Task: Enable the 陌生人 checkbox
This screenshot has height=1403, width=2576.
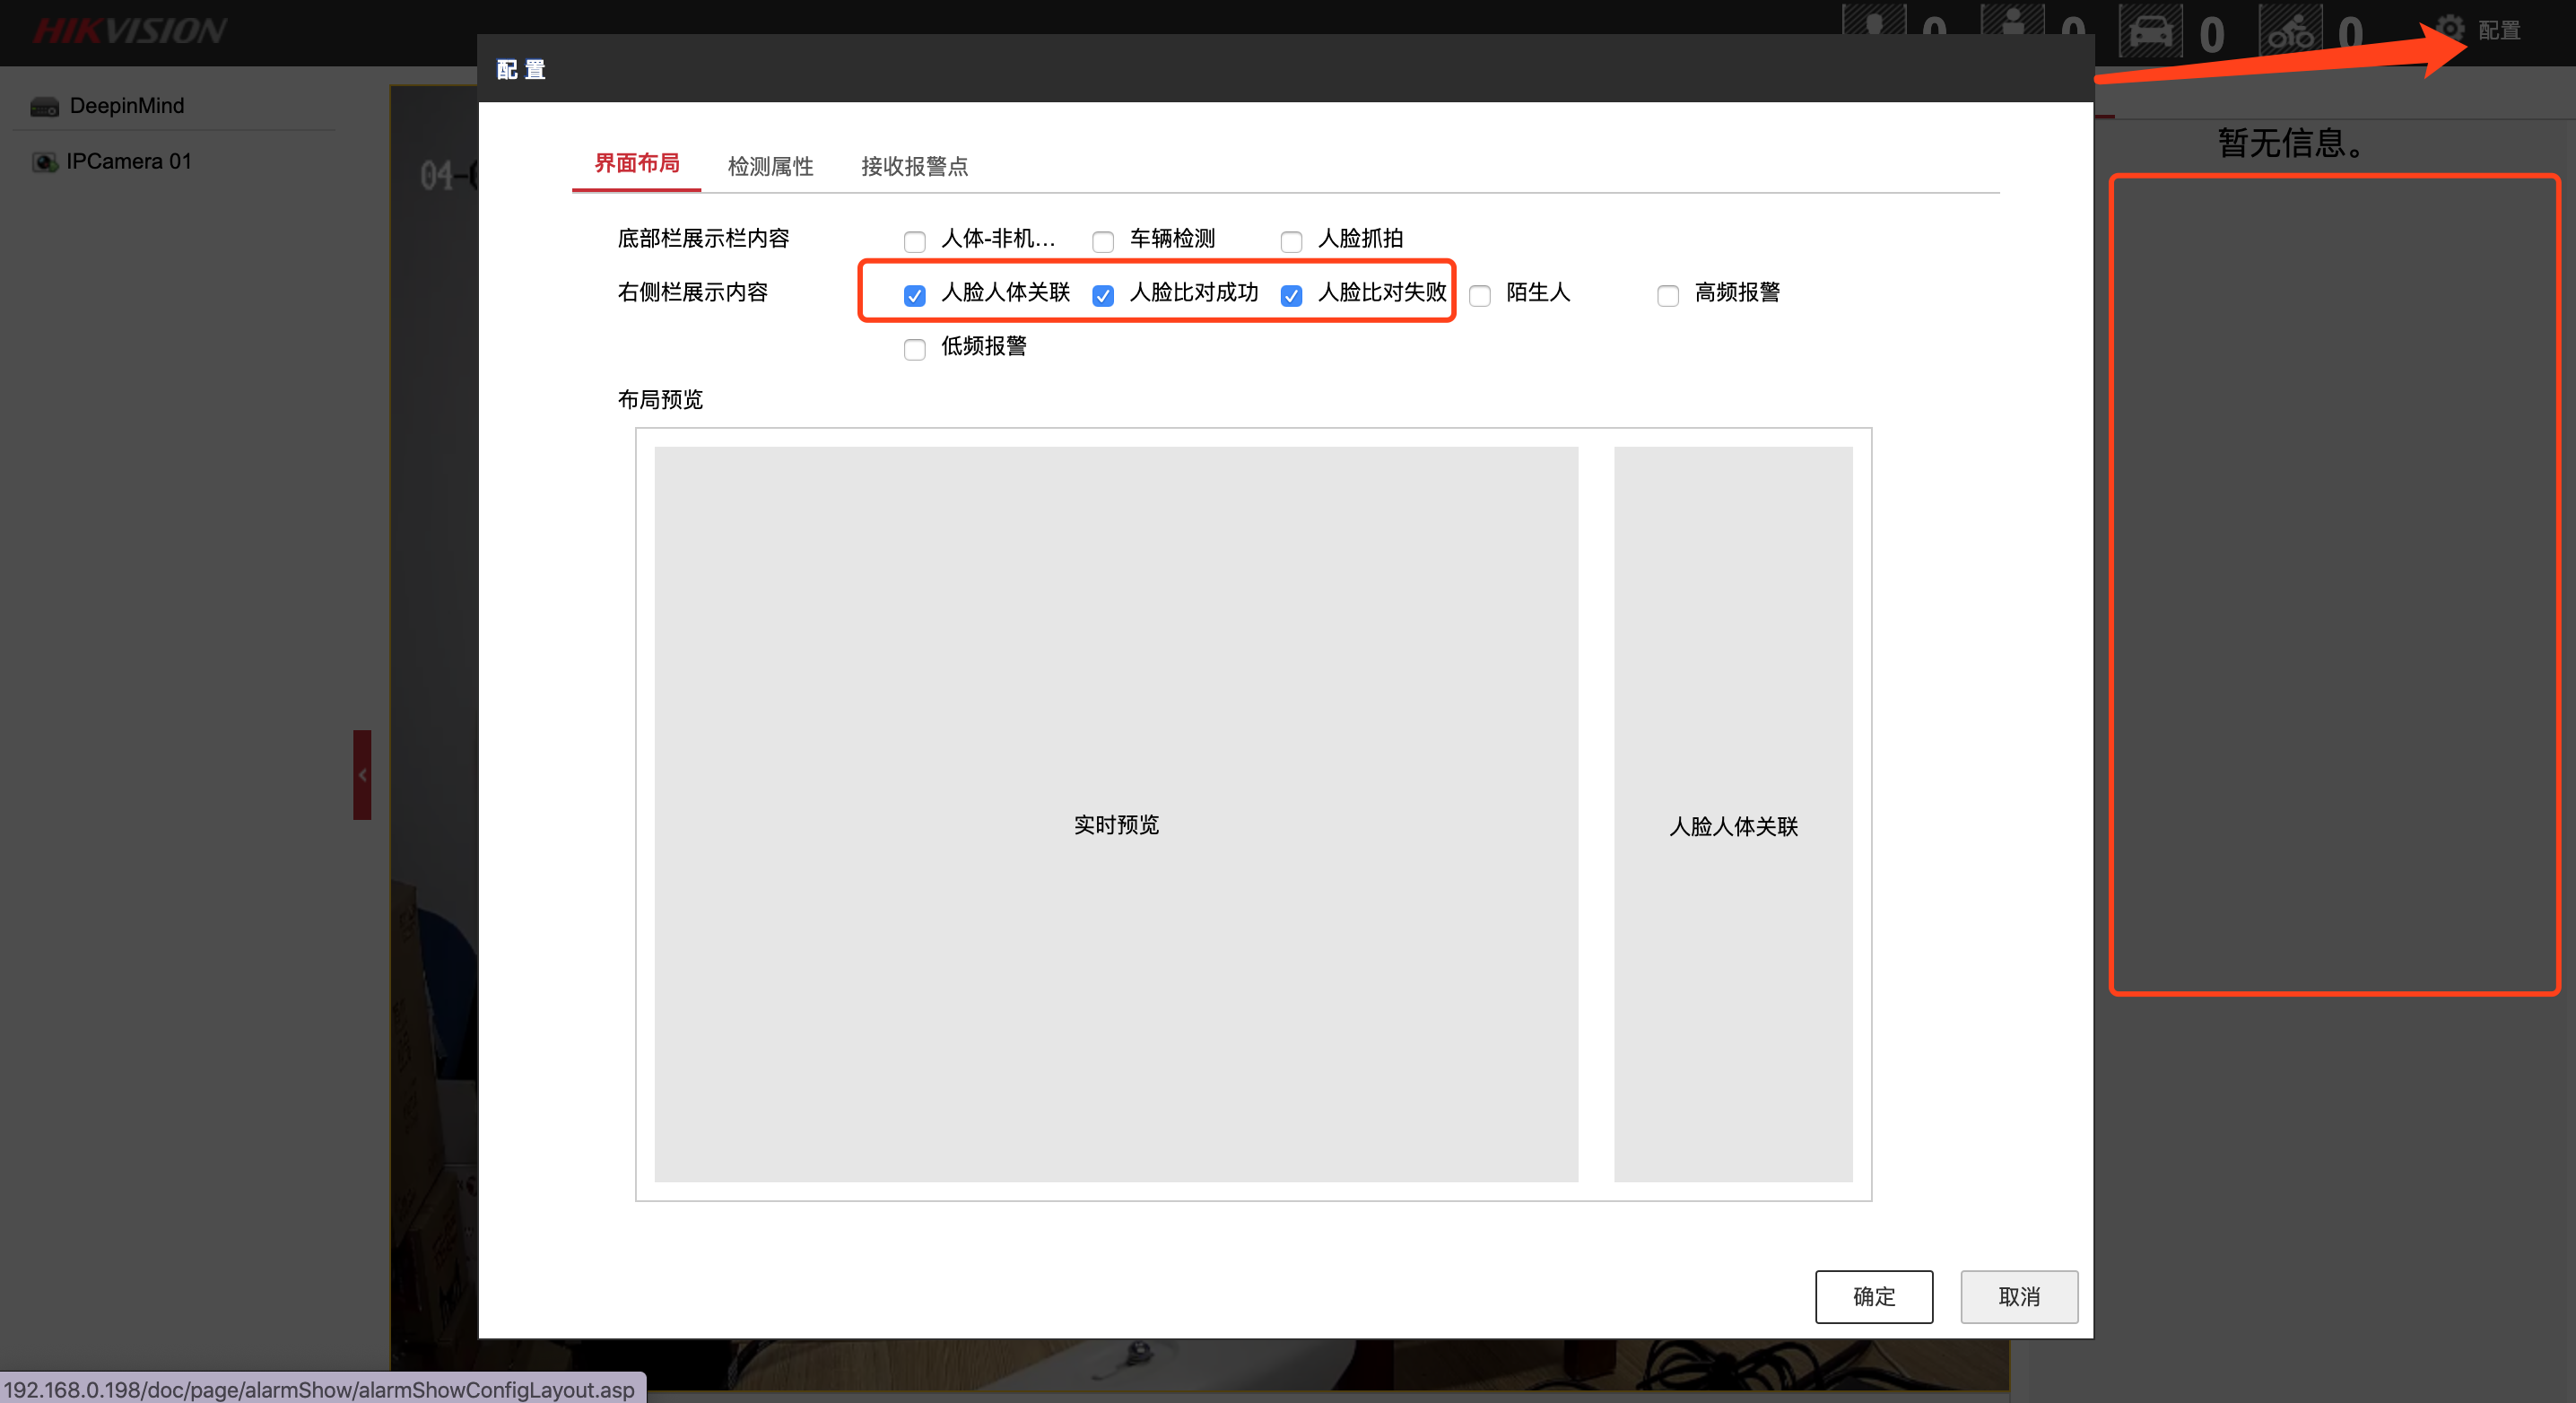Action: [1480, 295]
